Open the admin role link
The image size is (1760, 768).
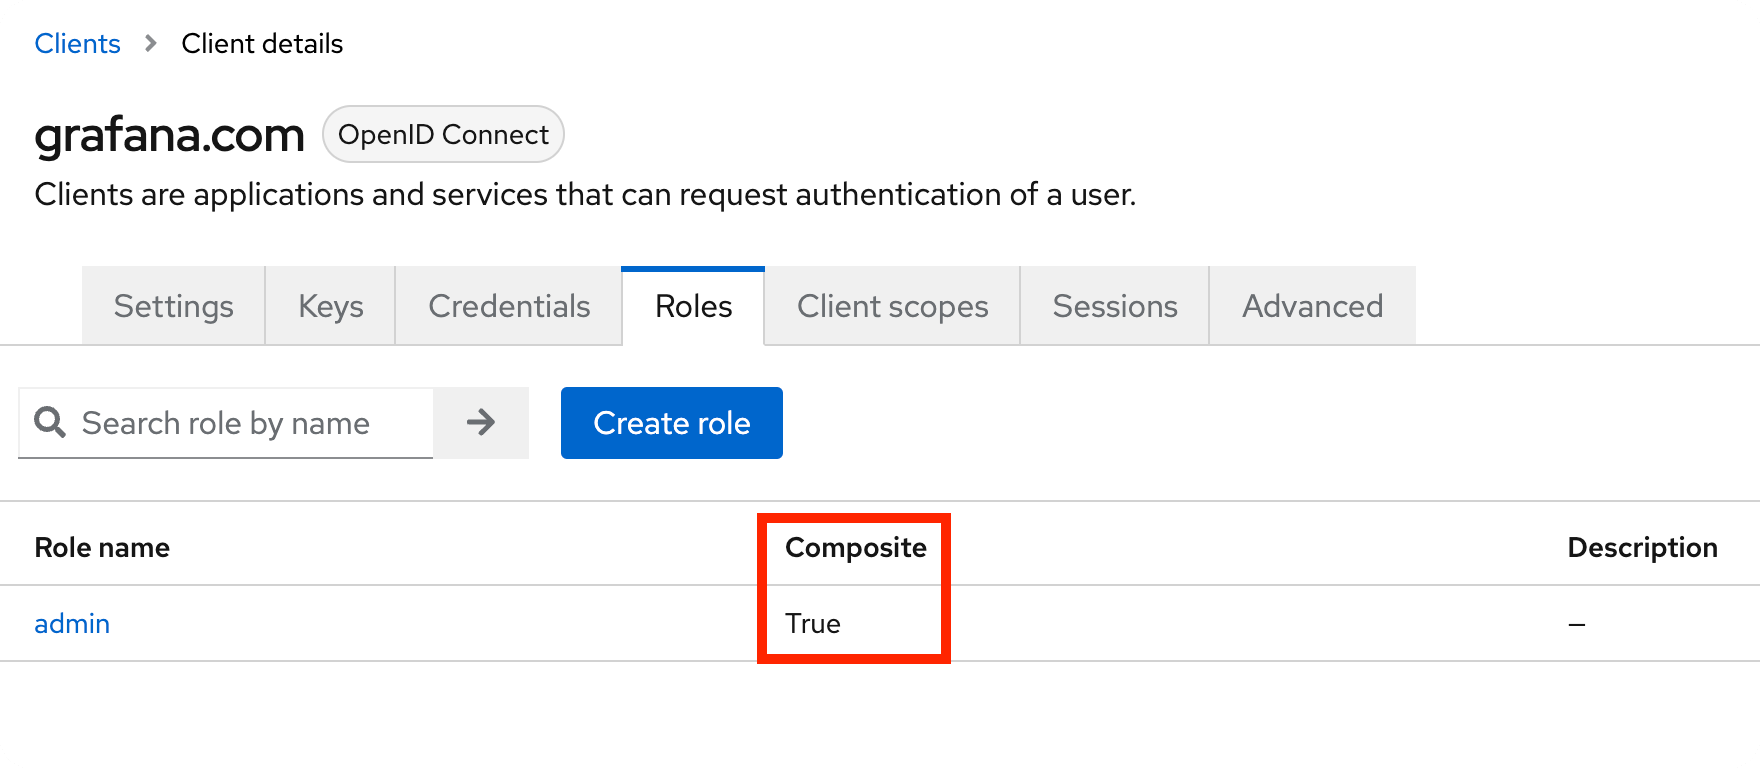point(72,623)
